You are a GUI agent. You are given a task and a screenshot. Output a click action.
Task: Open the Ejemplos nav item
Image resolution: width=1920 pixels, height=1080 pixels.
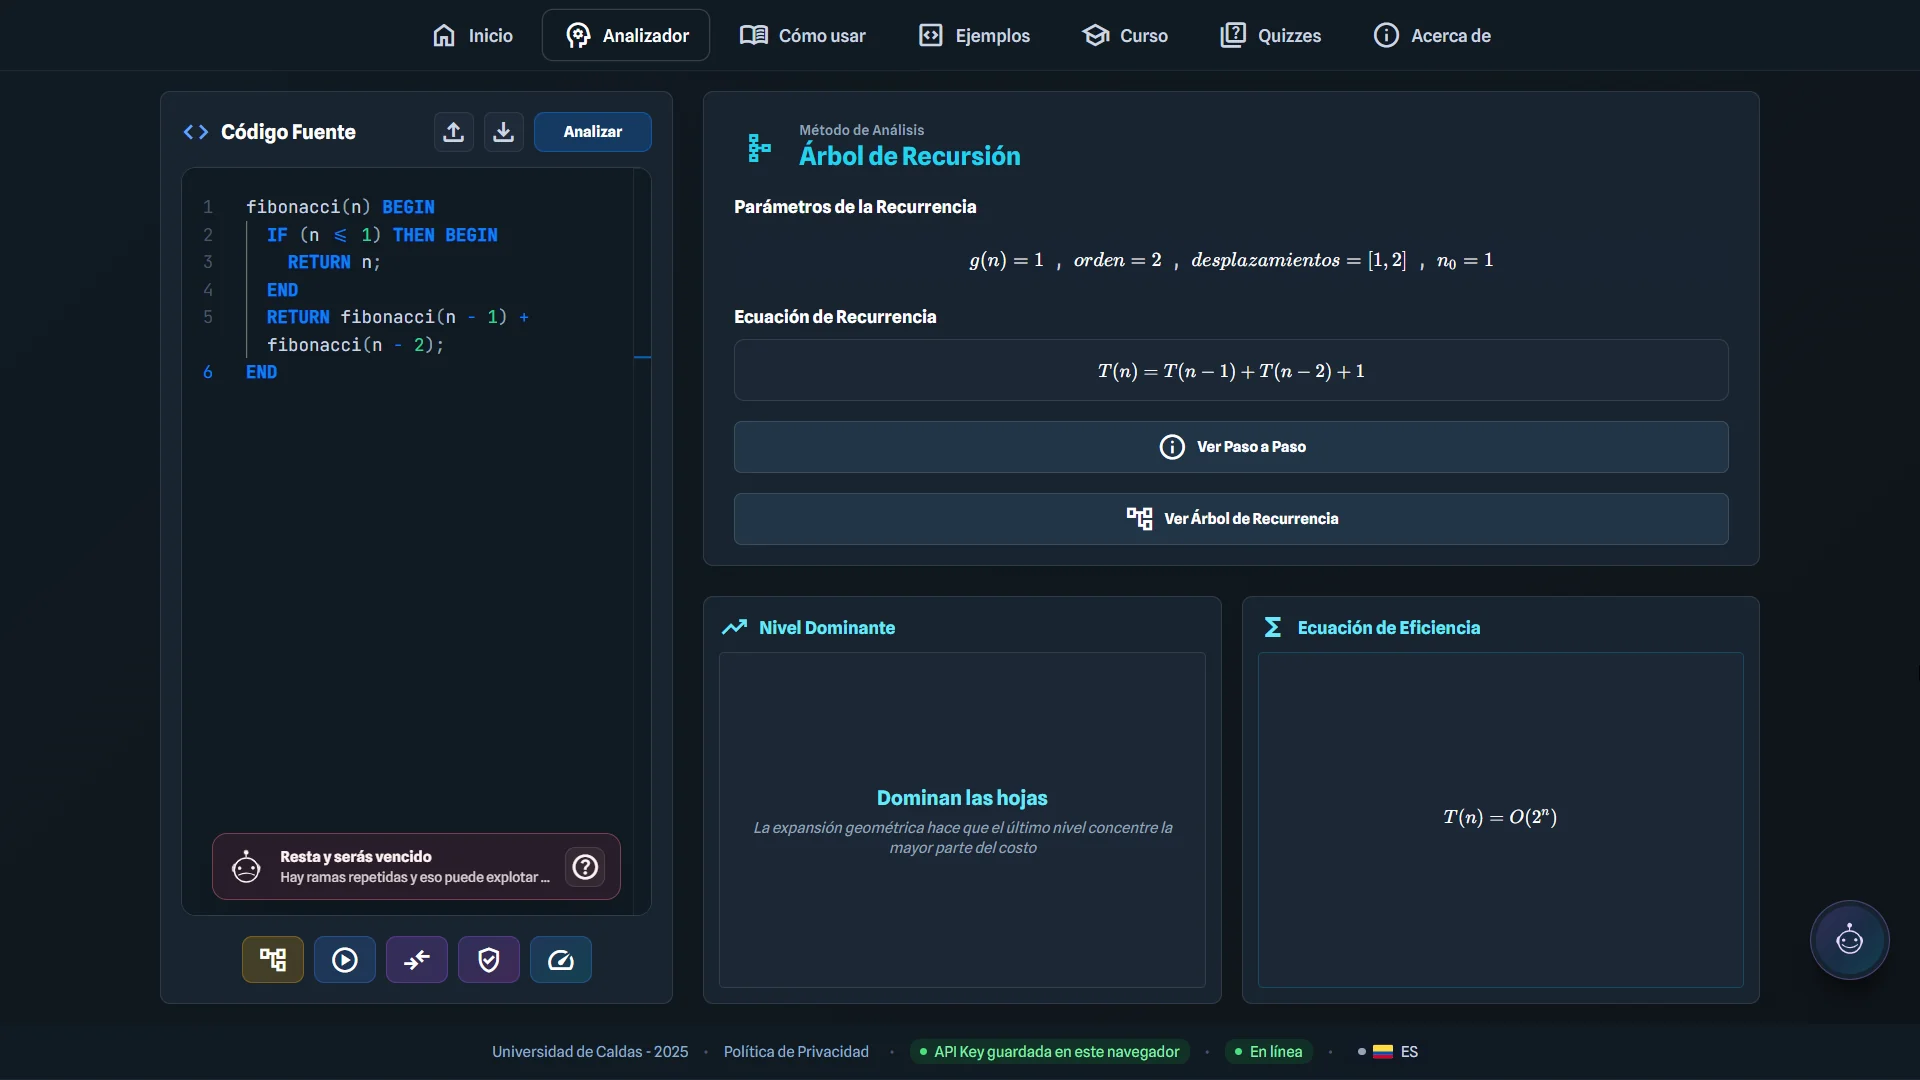click(974, 35)
